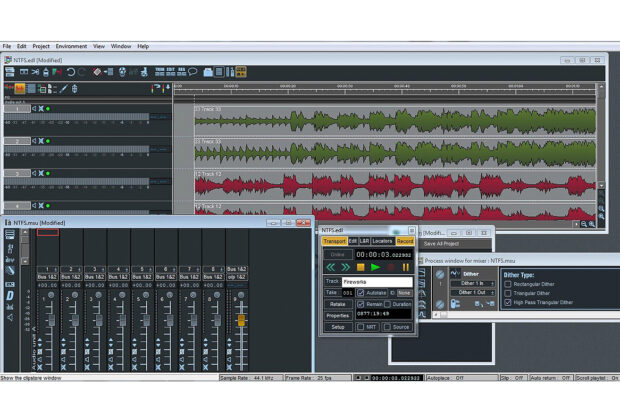Click the Properties button in transport
The image size is (620, 420).
click(x=337, y=316)
